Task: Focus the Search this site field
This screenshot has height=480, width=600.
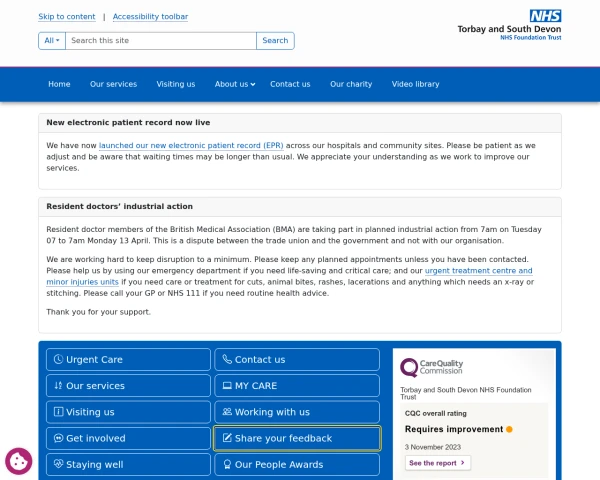Action: [161, 41]
